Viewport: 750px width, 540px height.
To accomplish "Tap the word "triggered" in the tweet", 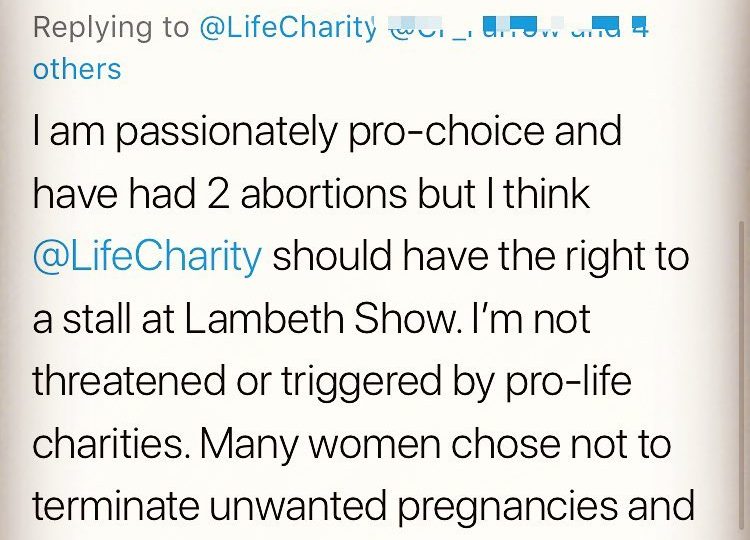I will tap(361, 382).
